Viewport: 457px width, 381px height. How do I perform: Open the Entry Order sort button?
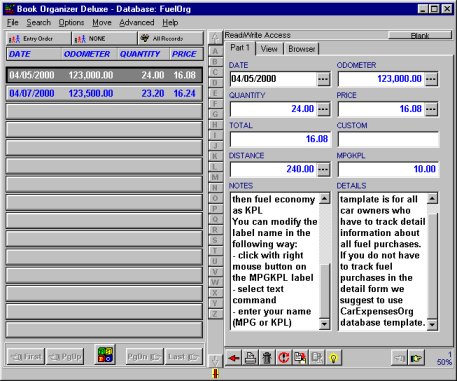(38, 39)
